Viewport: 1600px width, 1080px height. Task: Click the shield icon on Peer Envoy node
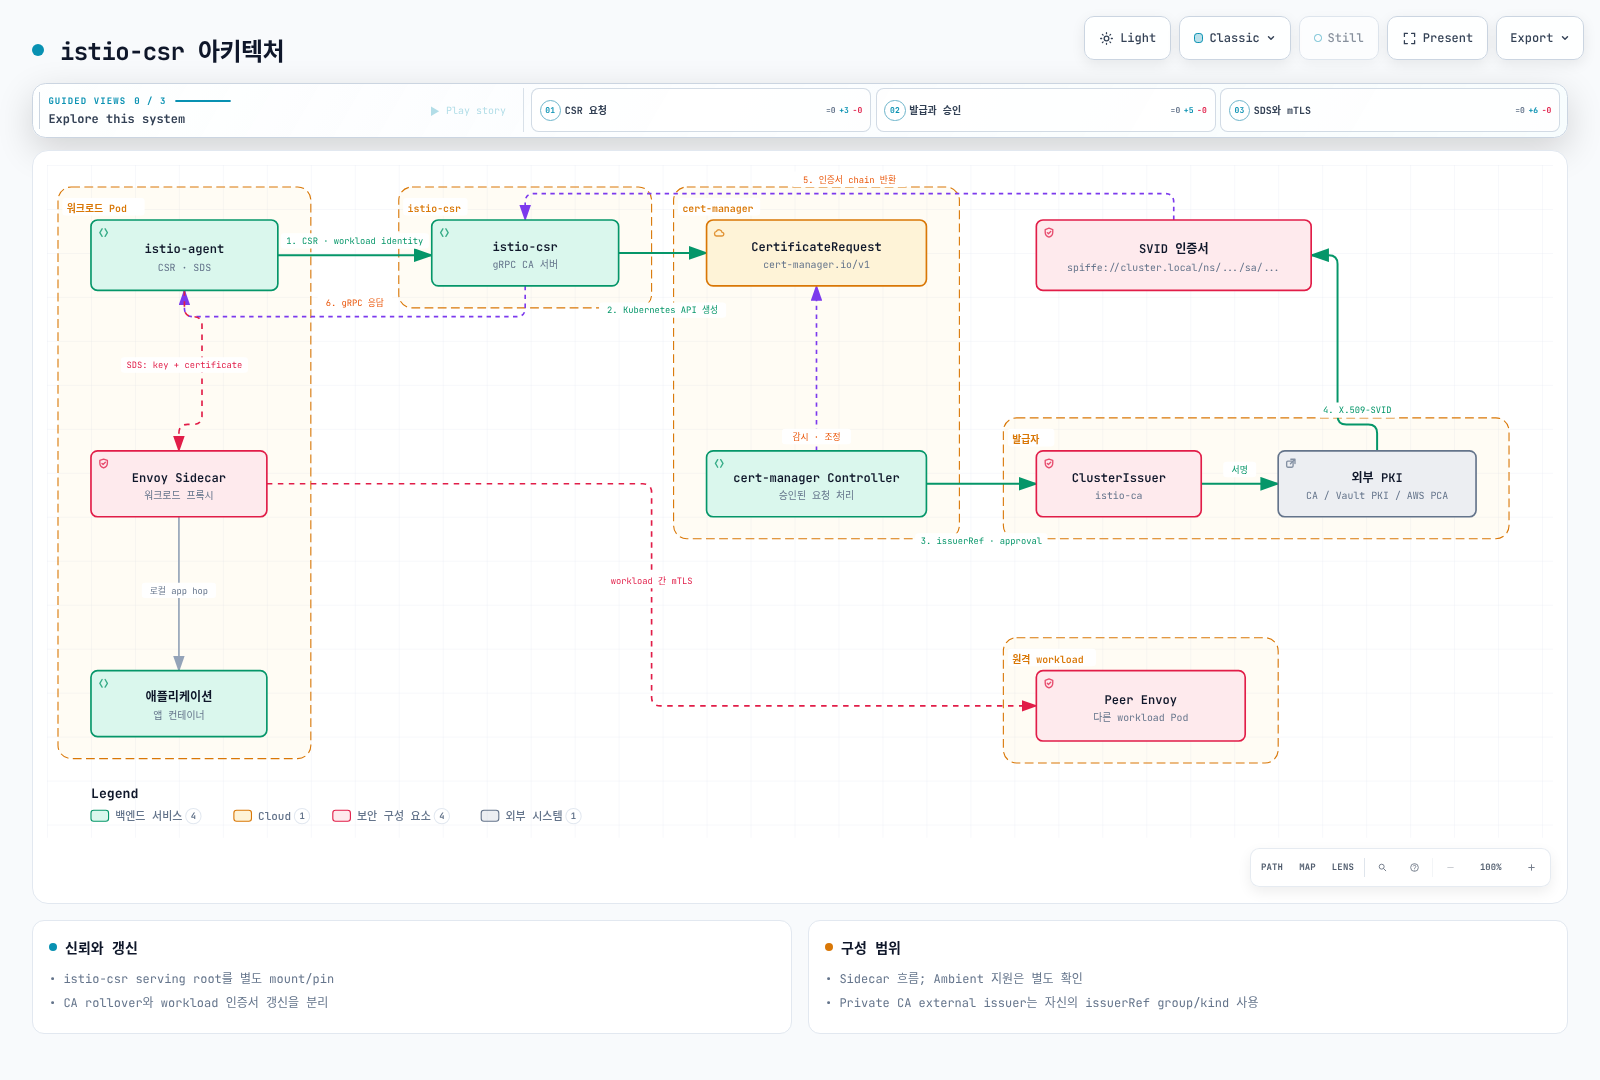1049,683
